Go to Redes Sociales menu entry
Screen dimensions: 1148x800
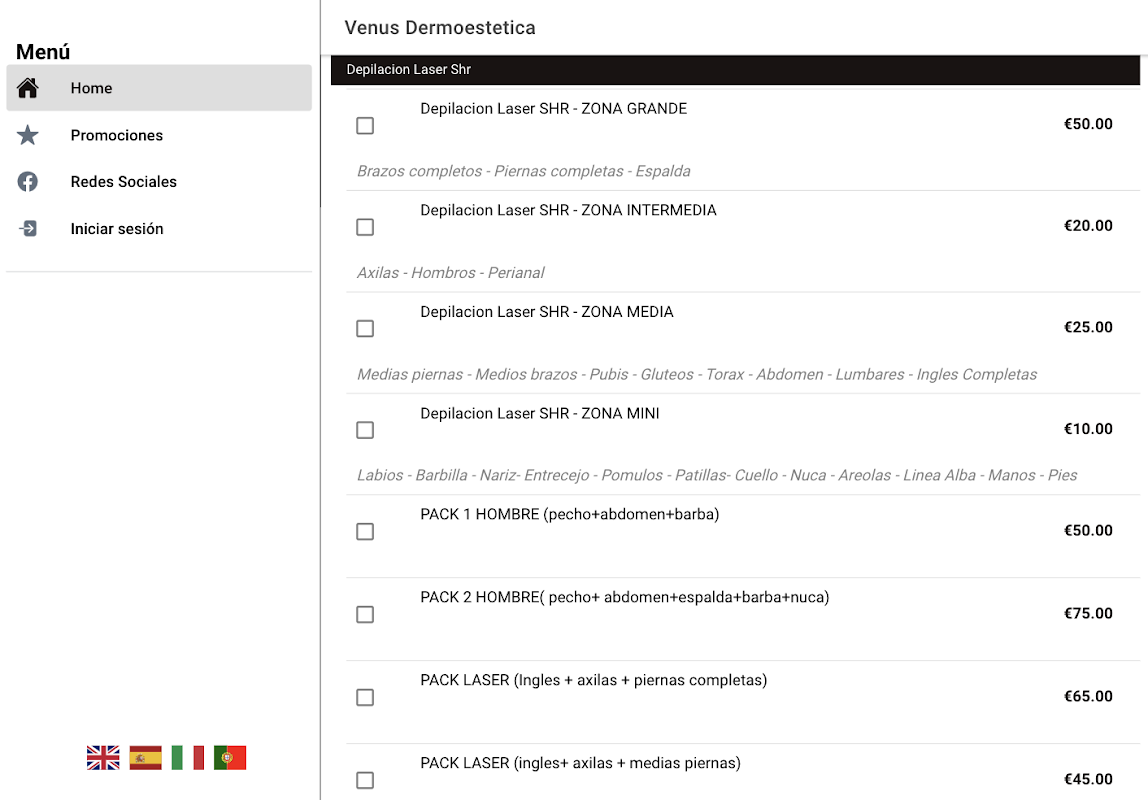pos(124,182)
